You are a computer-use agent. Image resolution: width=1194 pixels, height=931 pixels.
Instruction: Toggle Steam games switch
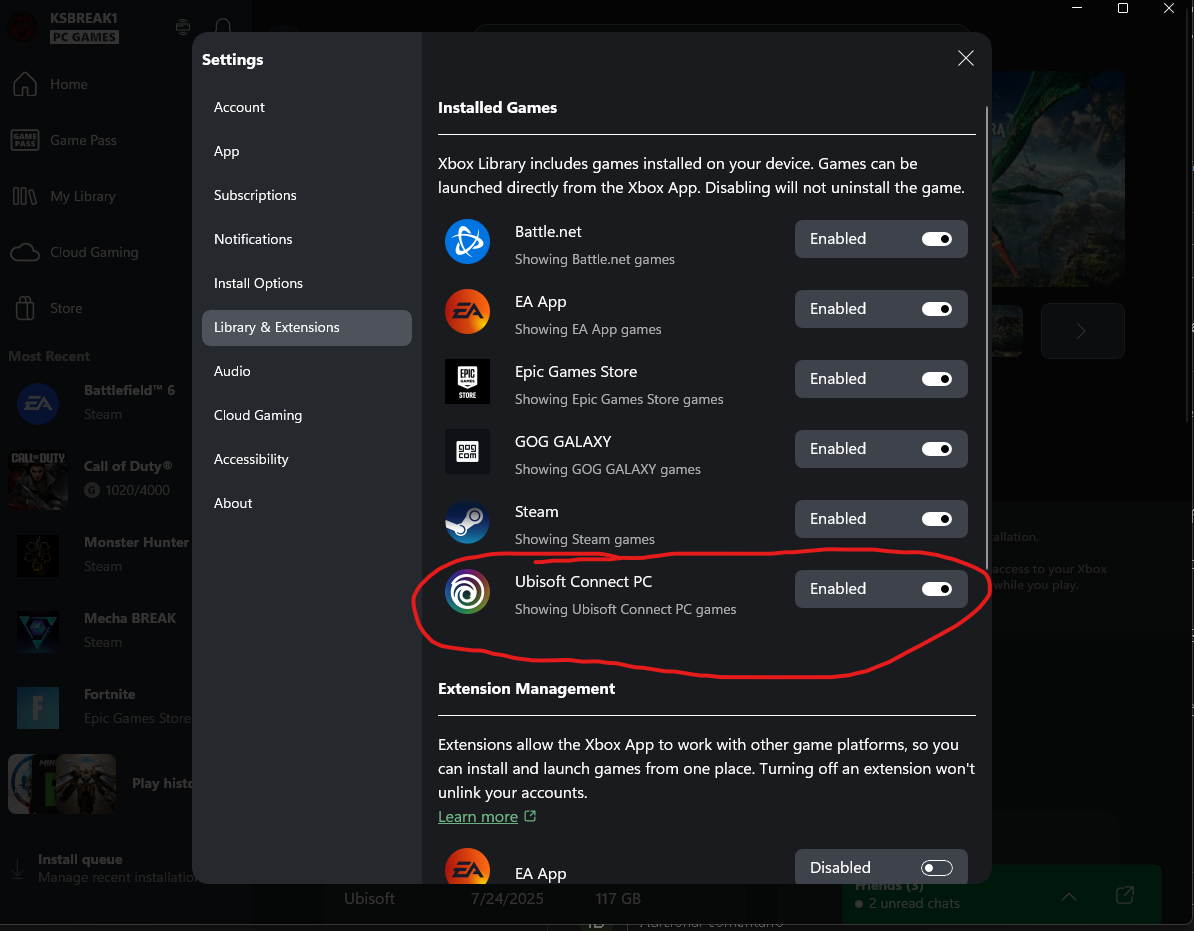(x=937, y=519)
